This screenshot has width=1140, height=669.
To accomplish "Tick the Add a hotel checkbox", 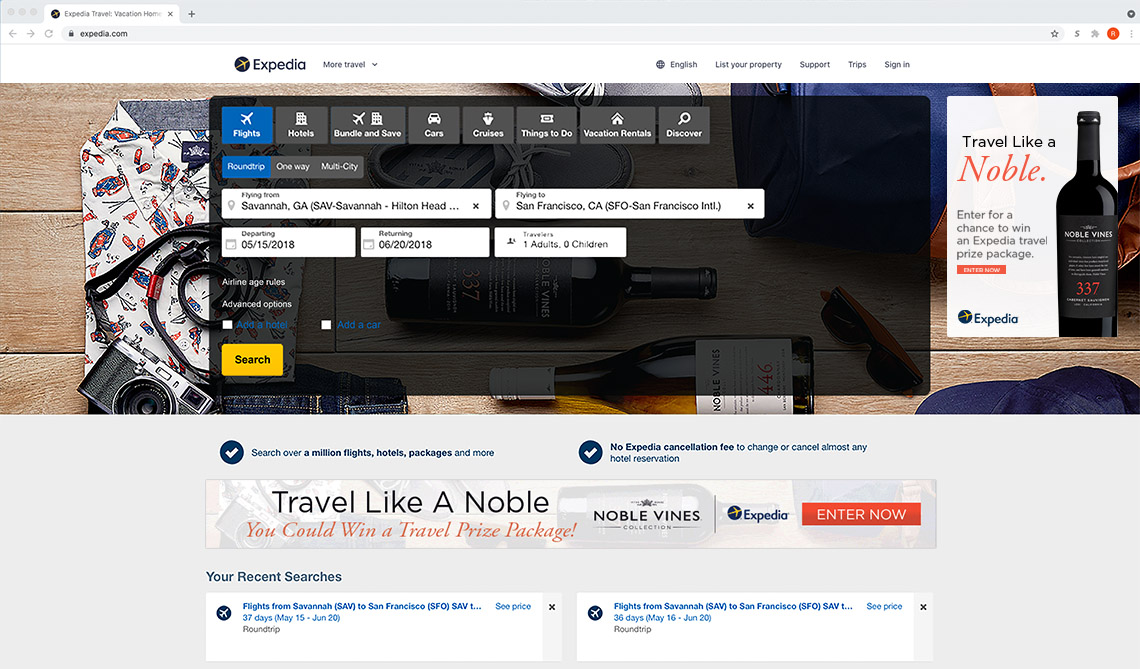I will (228, 325).
